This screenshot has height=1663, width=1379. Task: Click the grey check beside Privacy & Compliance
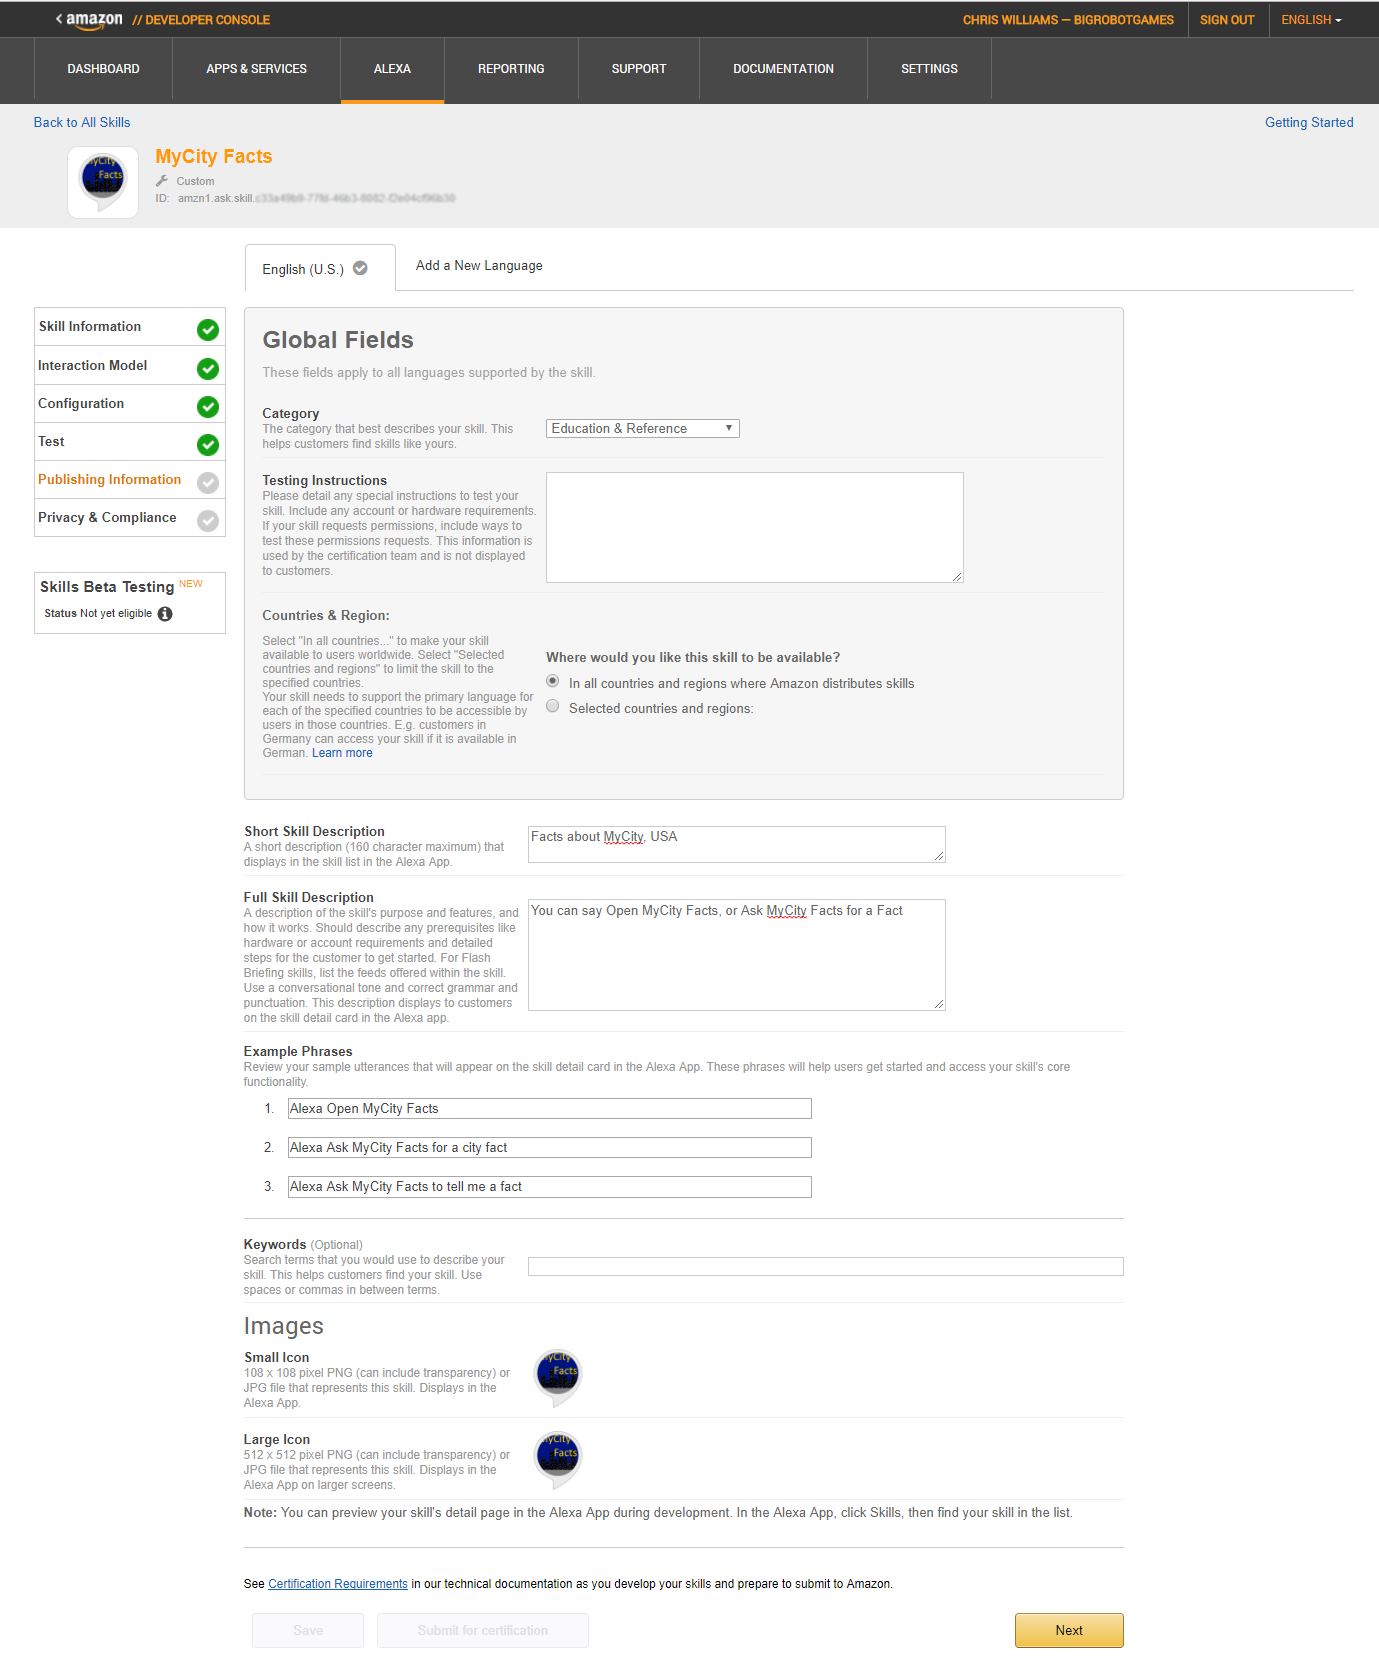(x=208, y=520)
